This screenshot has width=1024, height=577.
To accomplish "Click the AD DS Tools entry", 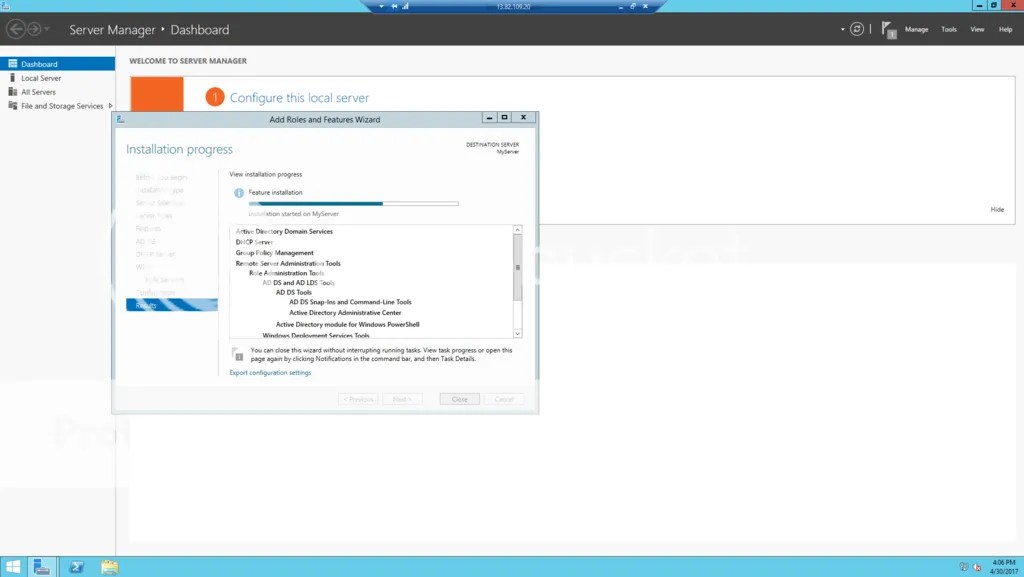I will 293,293.
